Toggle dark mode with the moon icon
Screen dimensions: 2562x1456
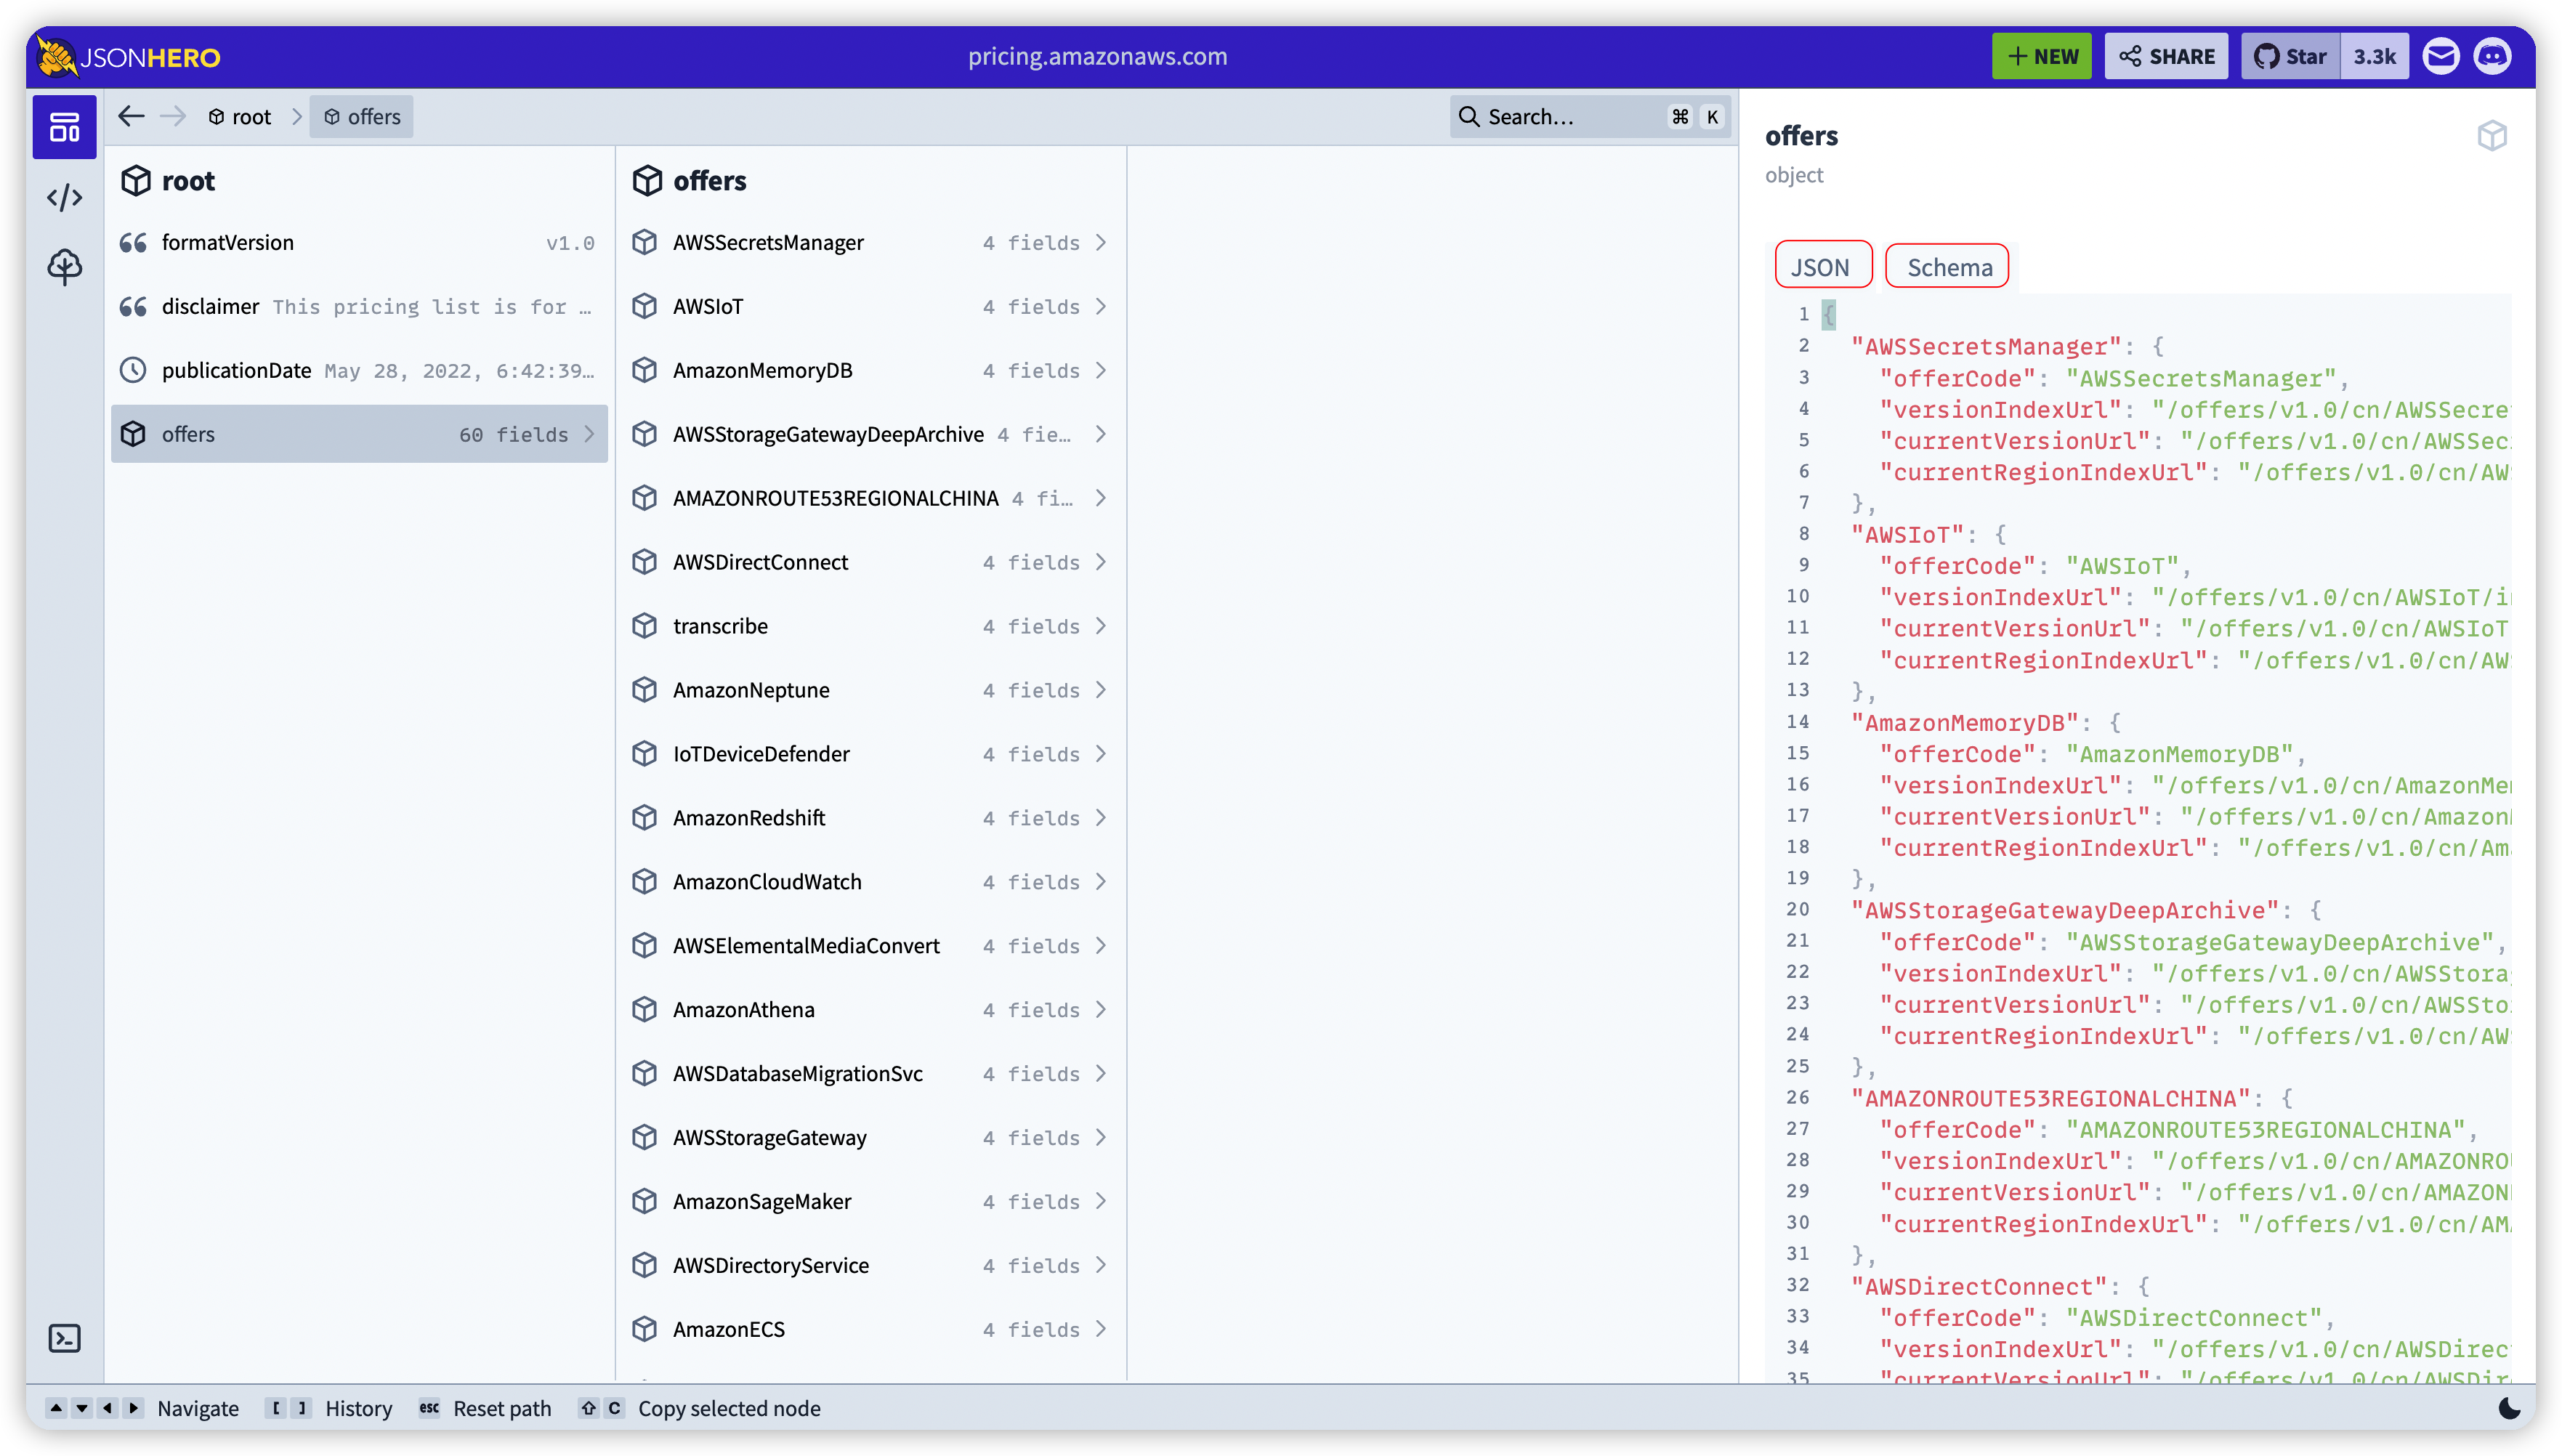tap(2509, 1408)
